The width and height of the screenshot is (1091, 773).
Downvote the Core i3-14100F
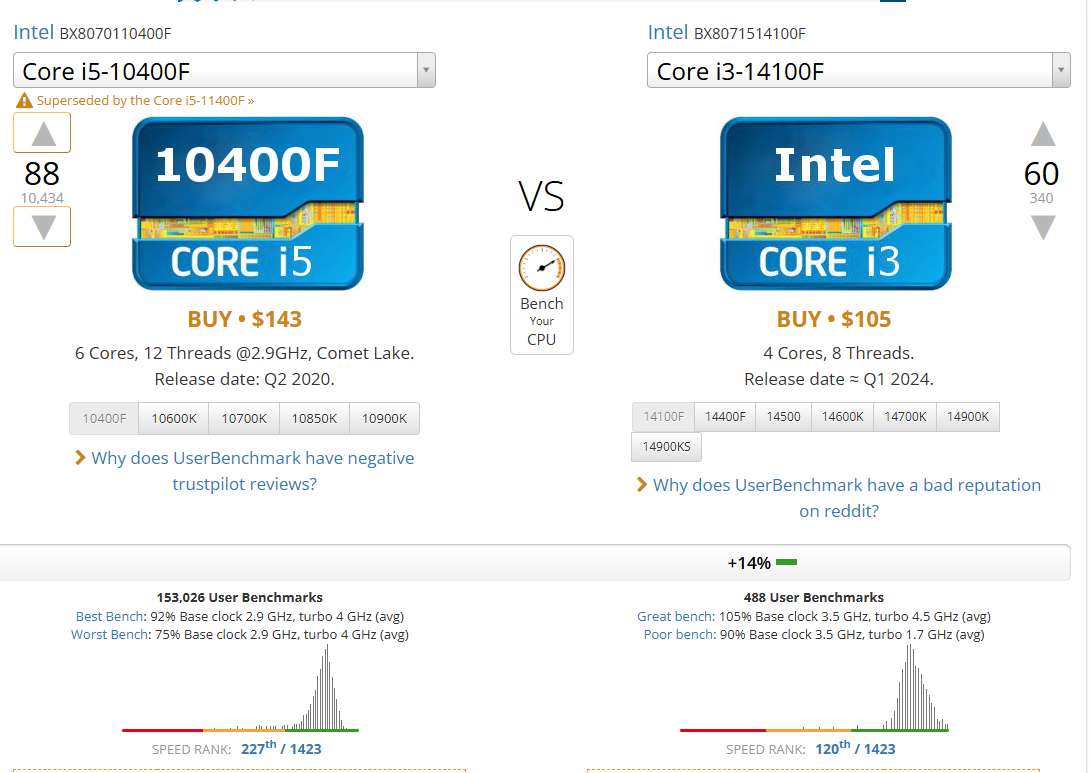point(1043,228)
